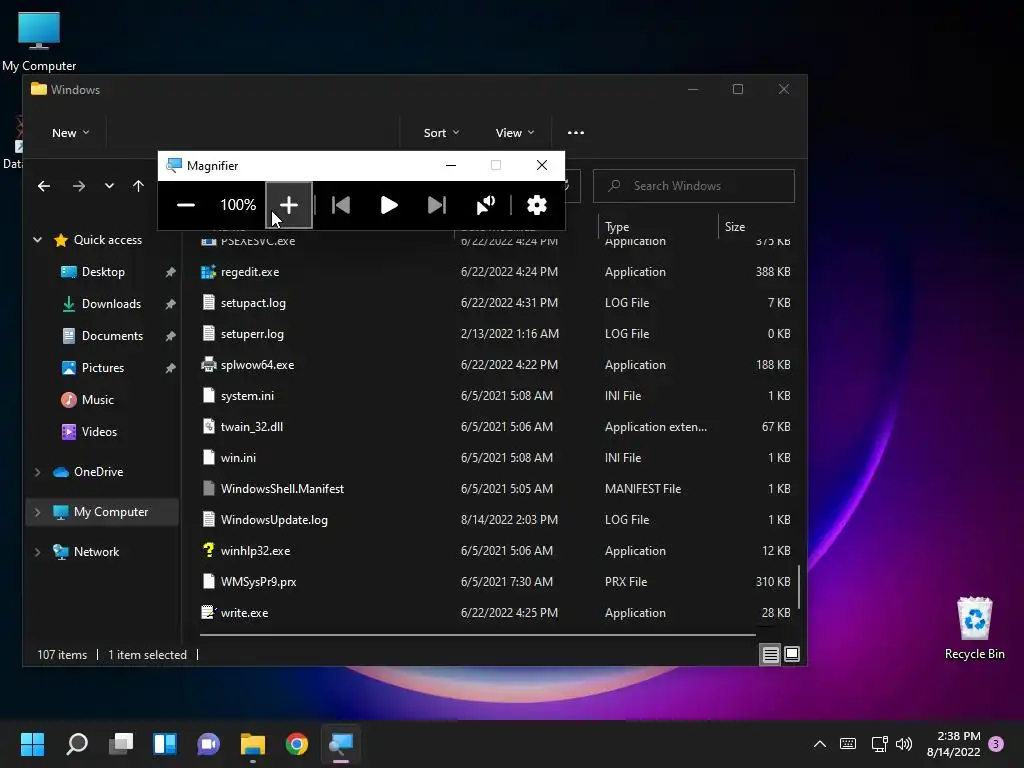Image resolution: width=1024 pixels, height=768 pixels.
Task: Select Network in navigation pane
Action: click(96, 552)
